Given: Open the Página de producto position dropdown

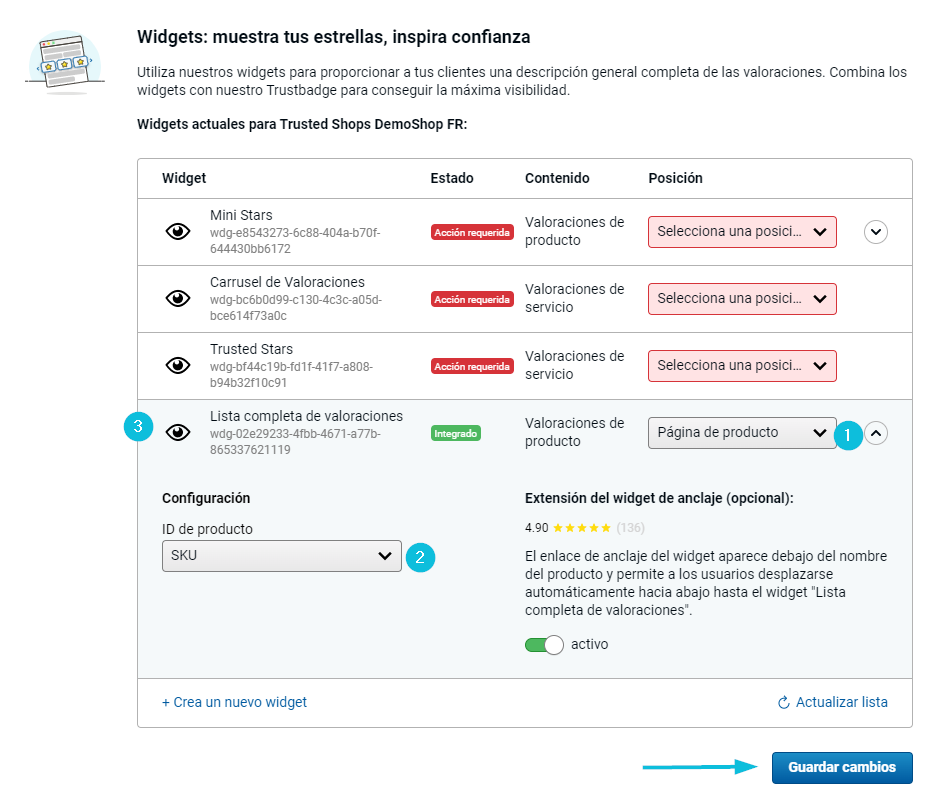Looking at the screenshot, I should coord(742,433).
